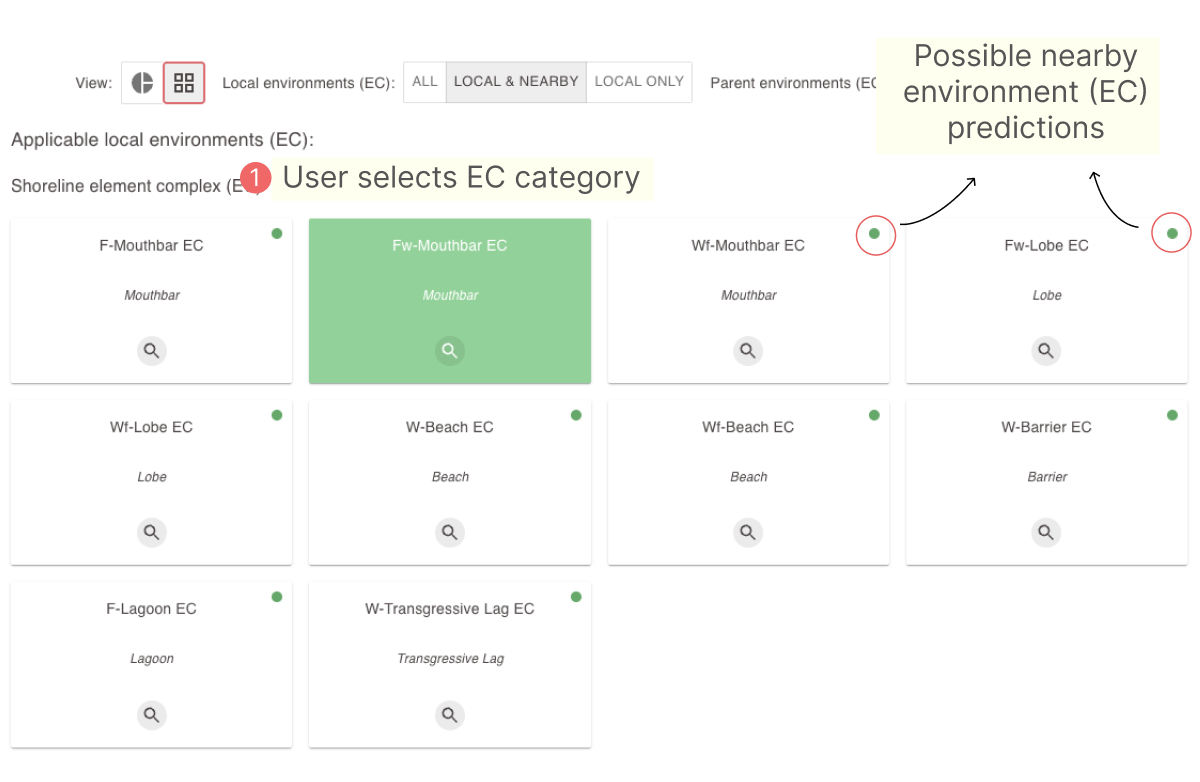Select the Wf-Beach EC card
Image resolution: width=1200 pixels, height=782 pixels.
coord(748,482)
